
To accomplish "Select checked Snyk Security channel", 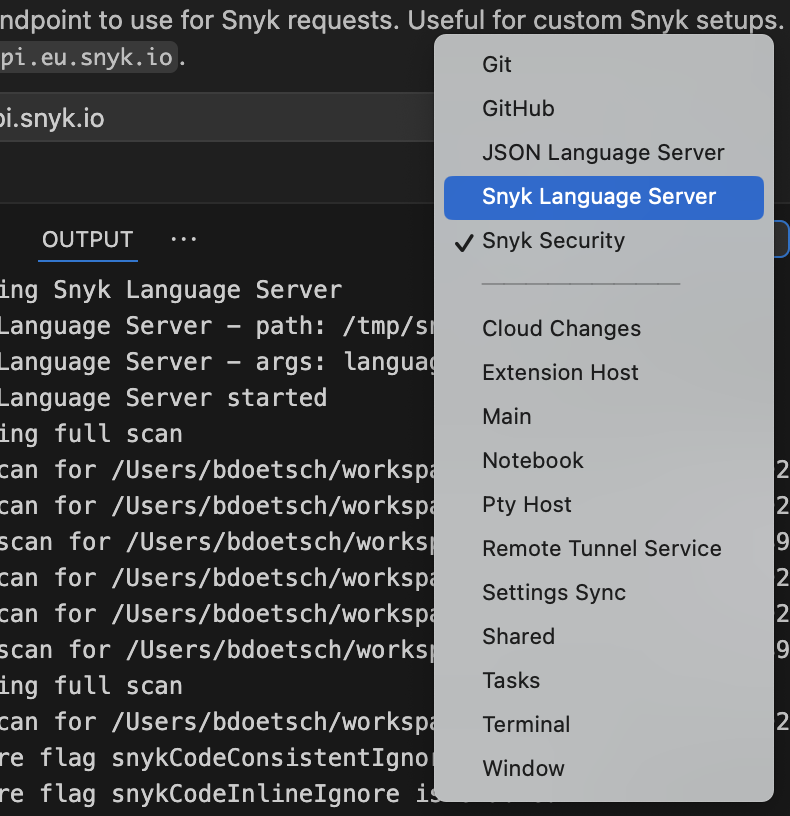I will coord(553,240).
